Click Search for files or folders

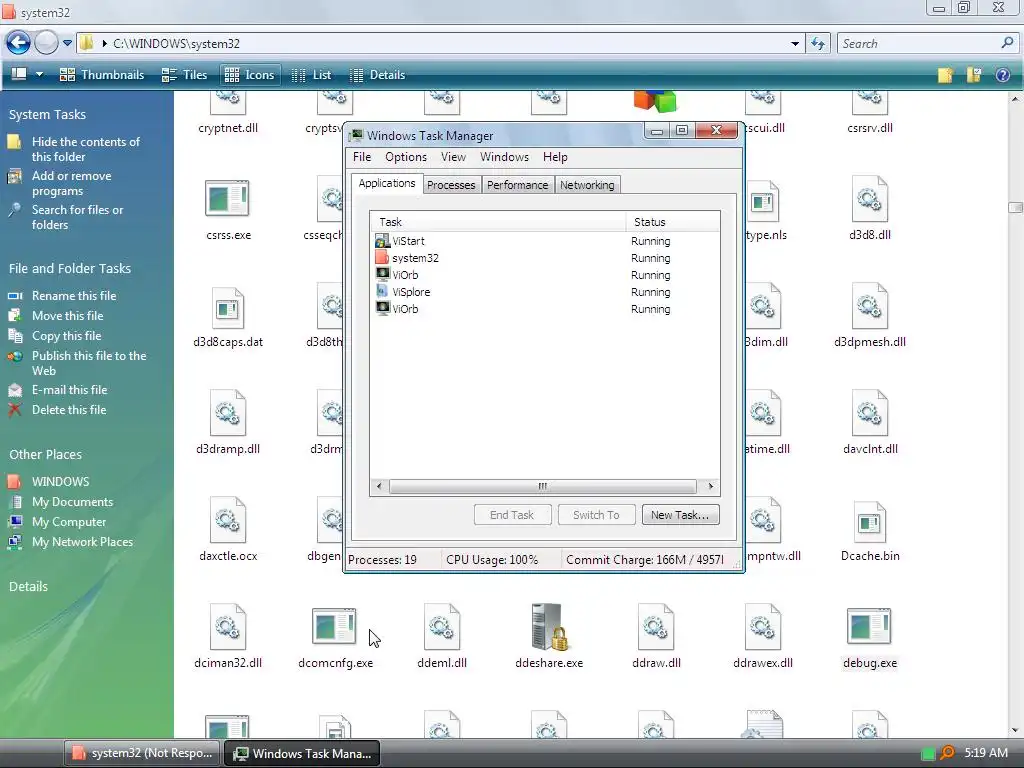pos(77,217)
